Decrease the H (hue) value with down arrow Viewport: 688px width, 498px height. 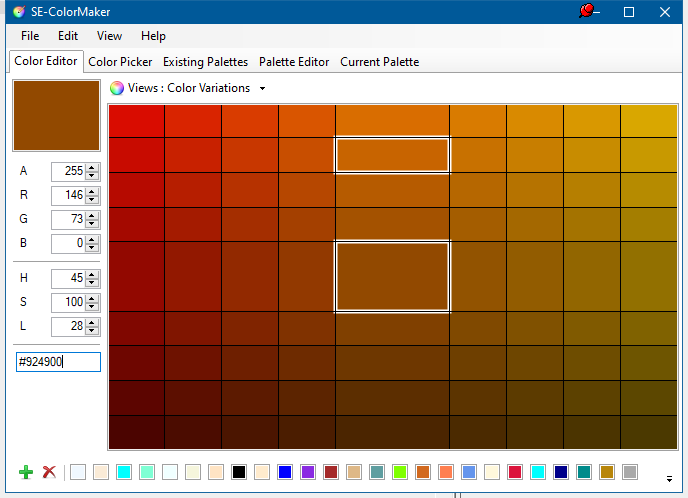pyautogui.click(x=92, y=283)
